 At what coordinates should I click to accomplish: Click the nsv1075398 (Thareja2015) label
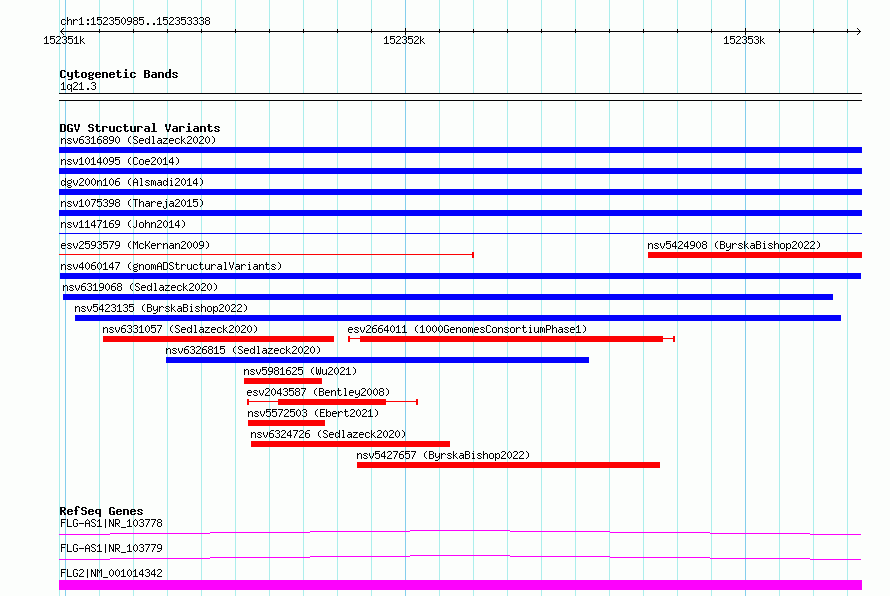132,203
